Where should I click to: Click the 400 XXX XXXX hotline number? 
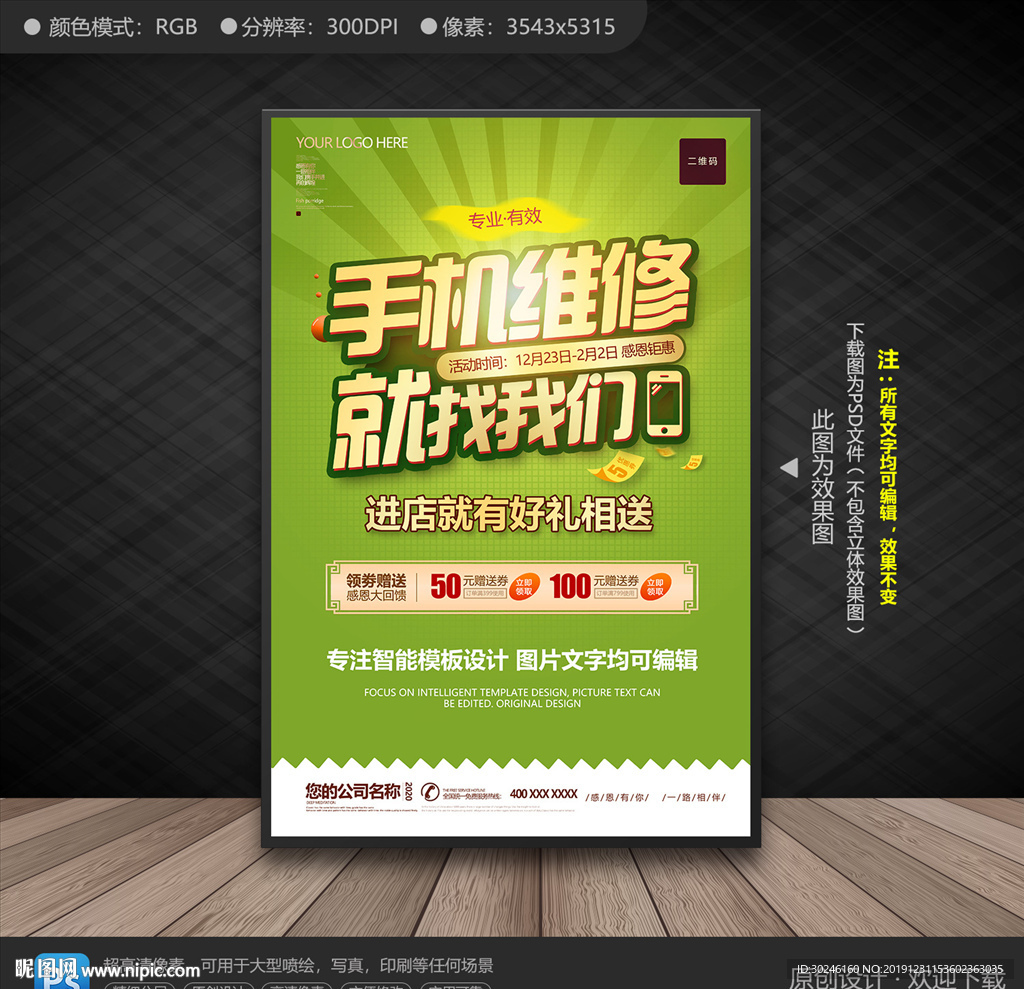click(x=543, y=794)
